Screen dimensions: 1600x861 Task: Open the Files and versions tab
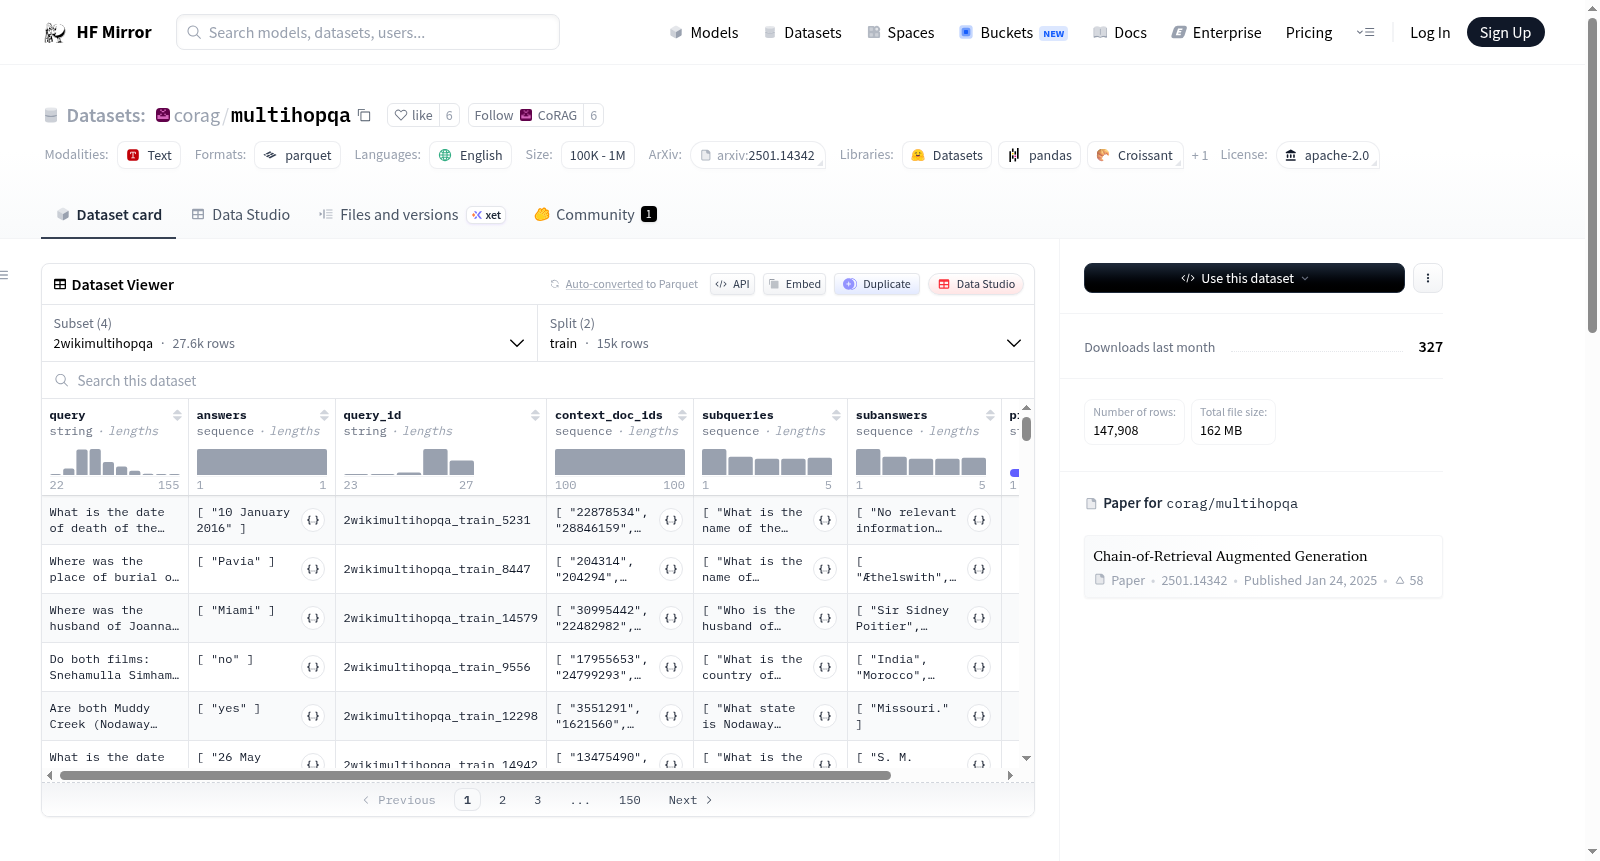coord(411,215)
